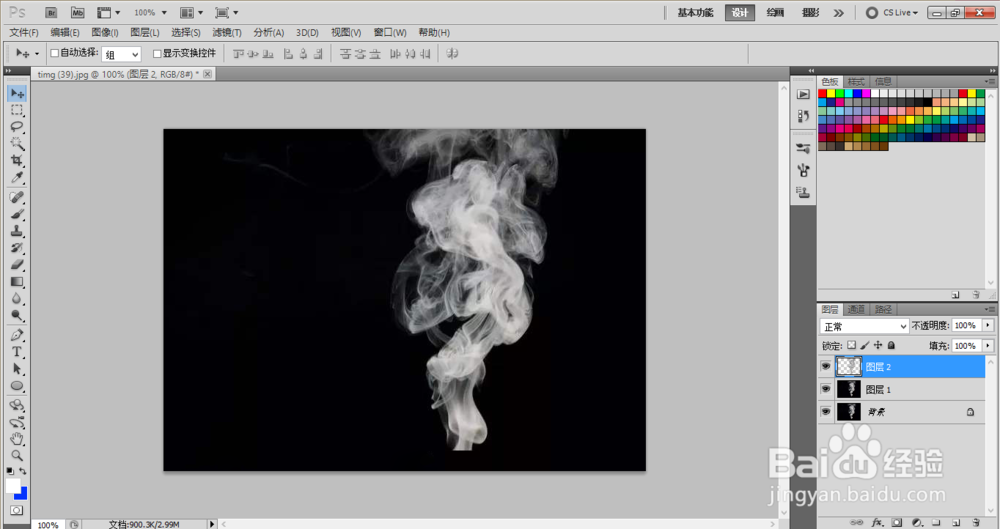
Task: Switch to the 样式 tab
Action: coord(856,82)
